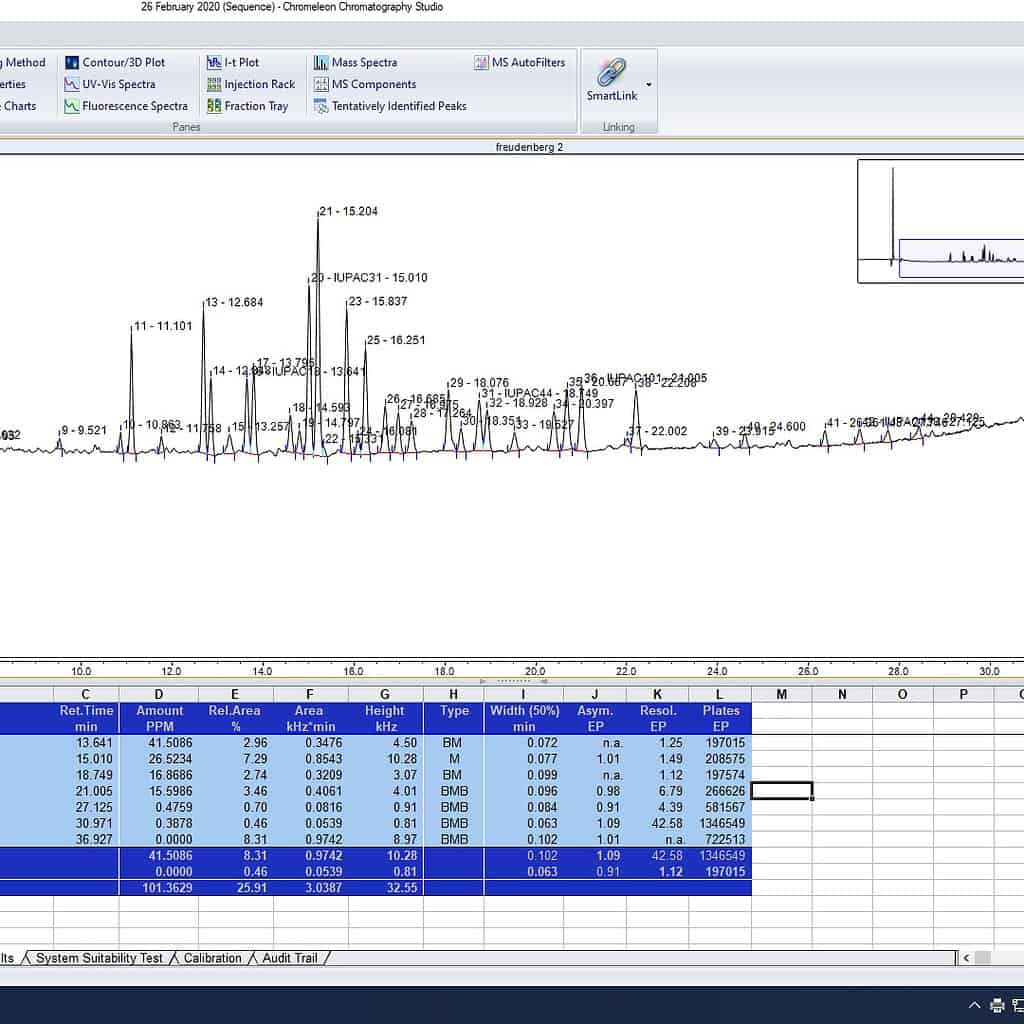
Task: Click the SmartLink chain icon
Action: point(611,73)
